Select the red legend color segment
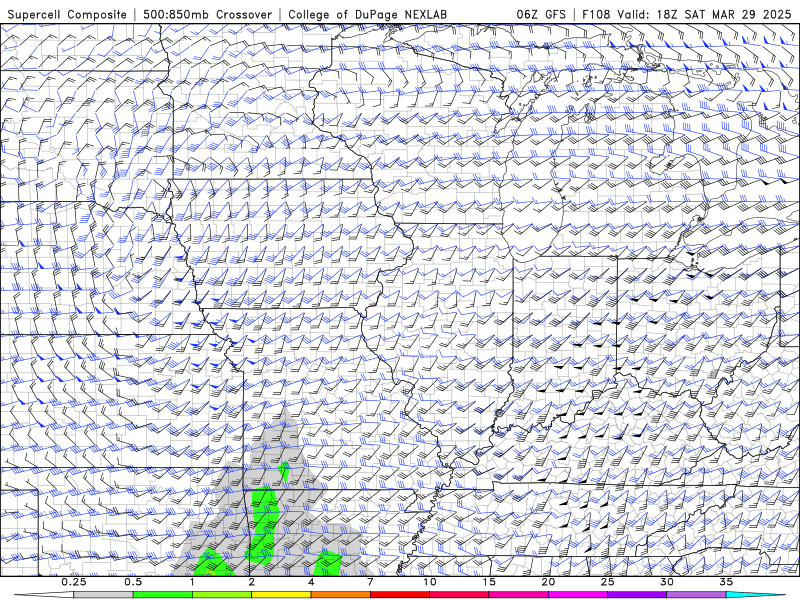This screenshot has height=600, width=800. 399,595
